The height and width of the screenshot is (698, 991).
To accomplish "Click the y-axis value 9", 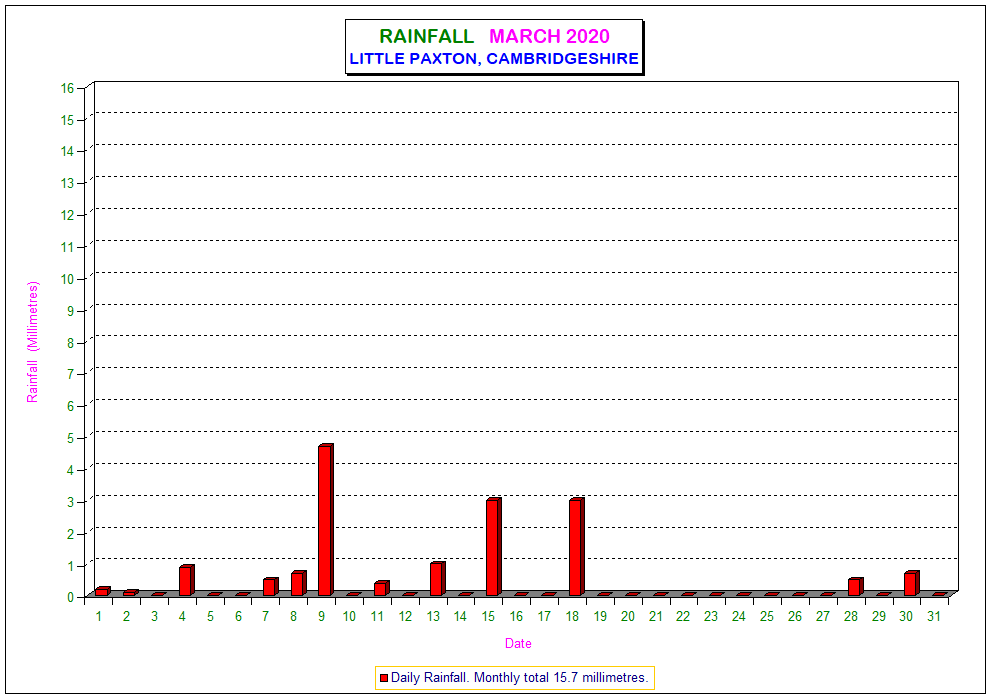I will (x=71, y=311).
